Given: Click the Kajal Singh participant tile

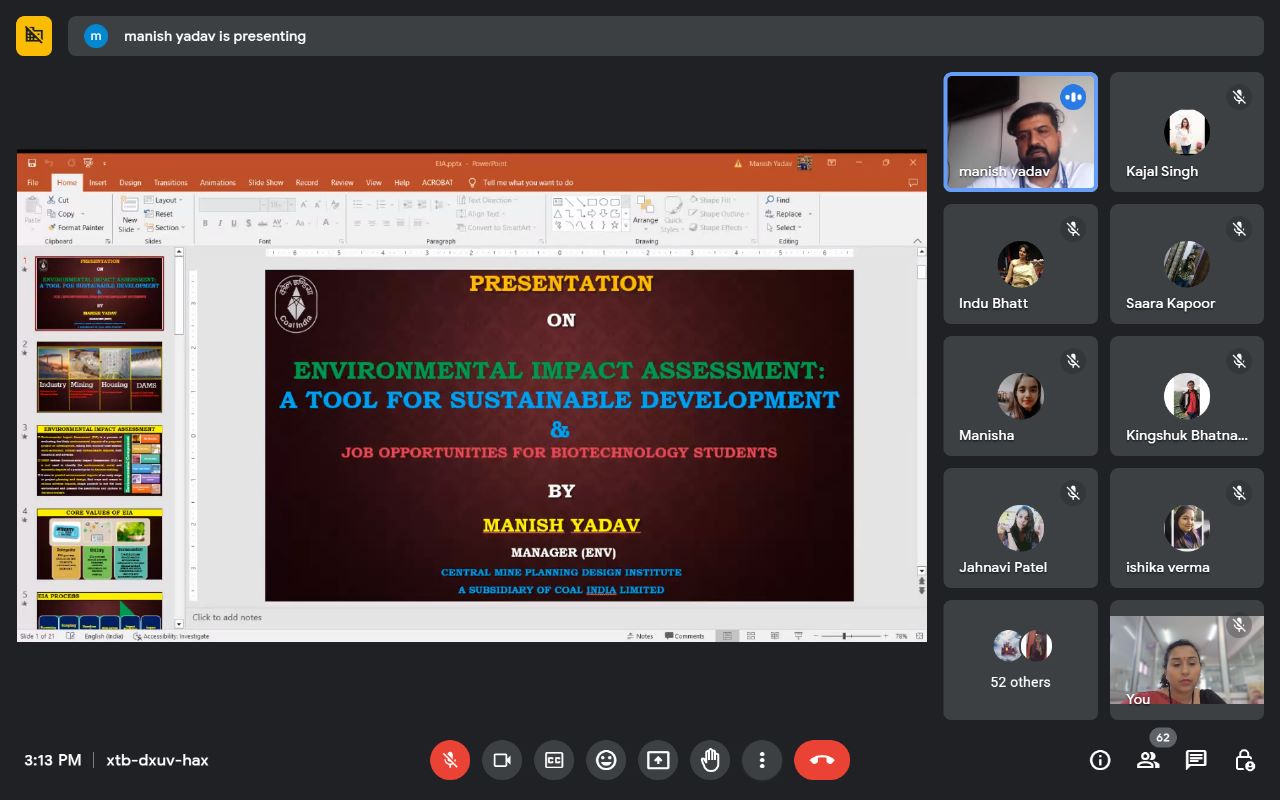Looking at the screenshot, I should click(1186, 131).
